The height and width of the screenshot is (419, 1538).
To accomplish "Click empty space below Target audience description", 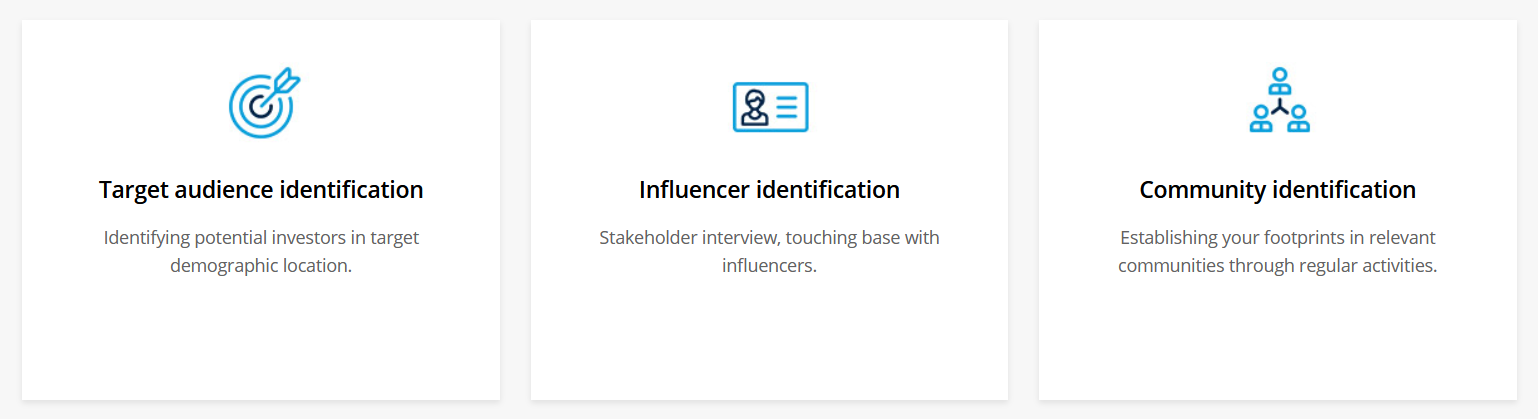I will pos(261,340).
